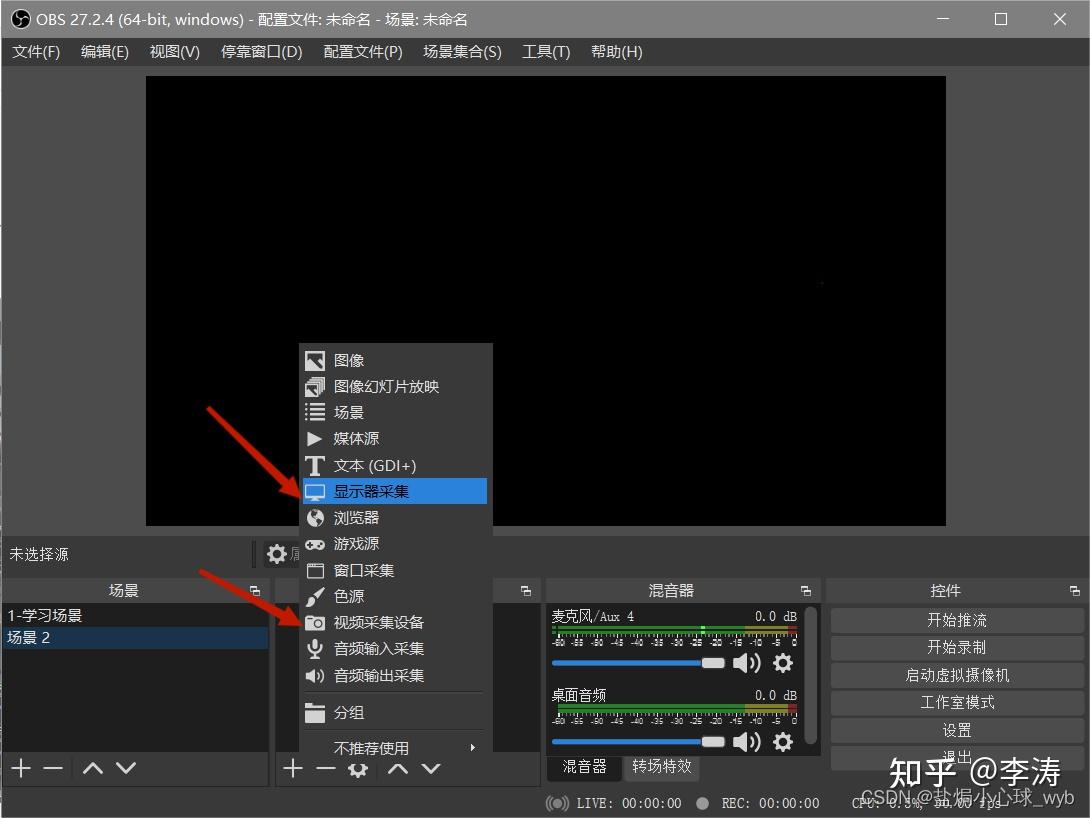Add 窗口采集 window capture
Screen dimensions: 1090x818
point(395,570)
